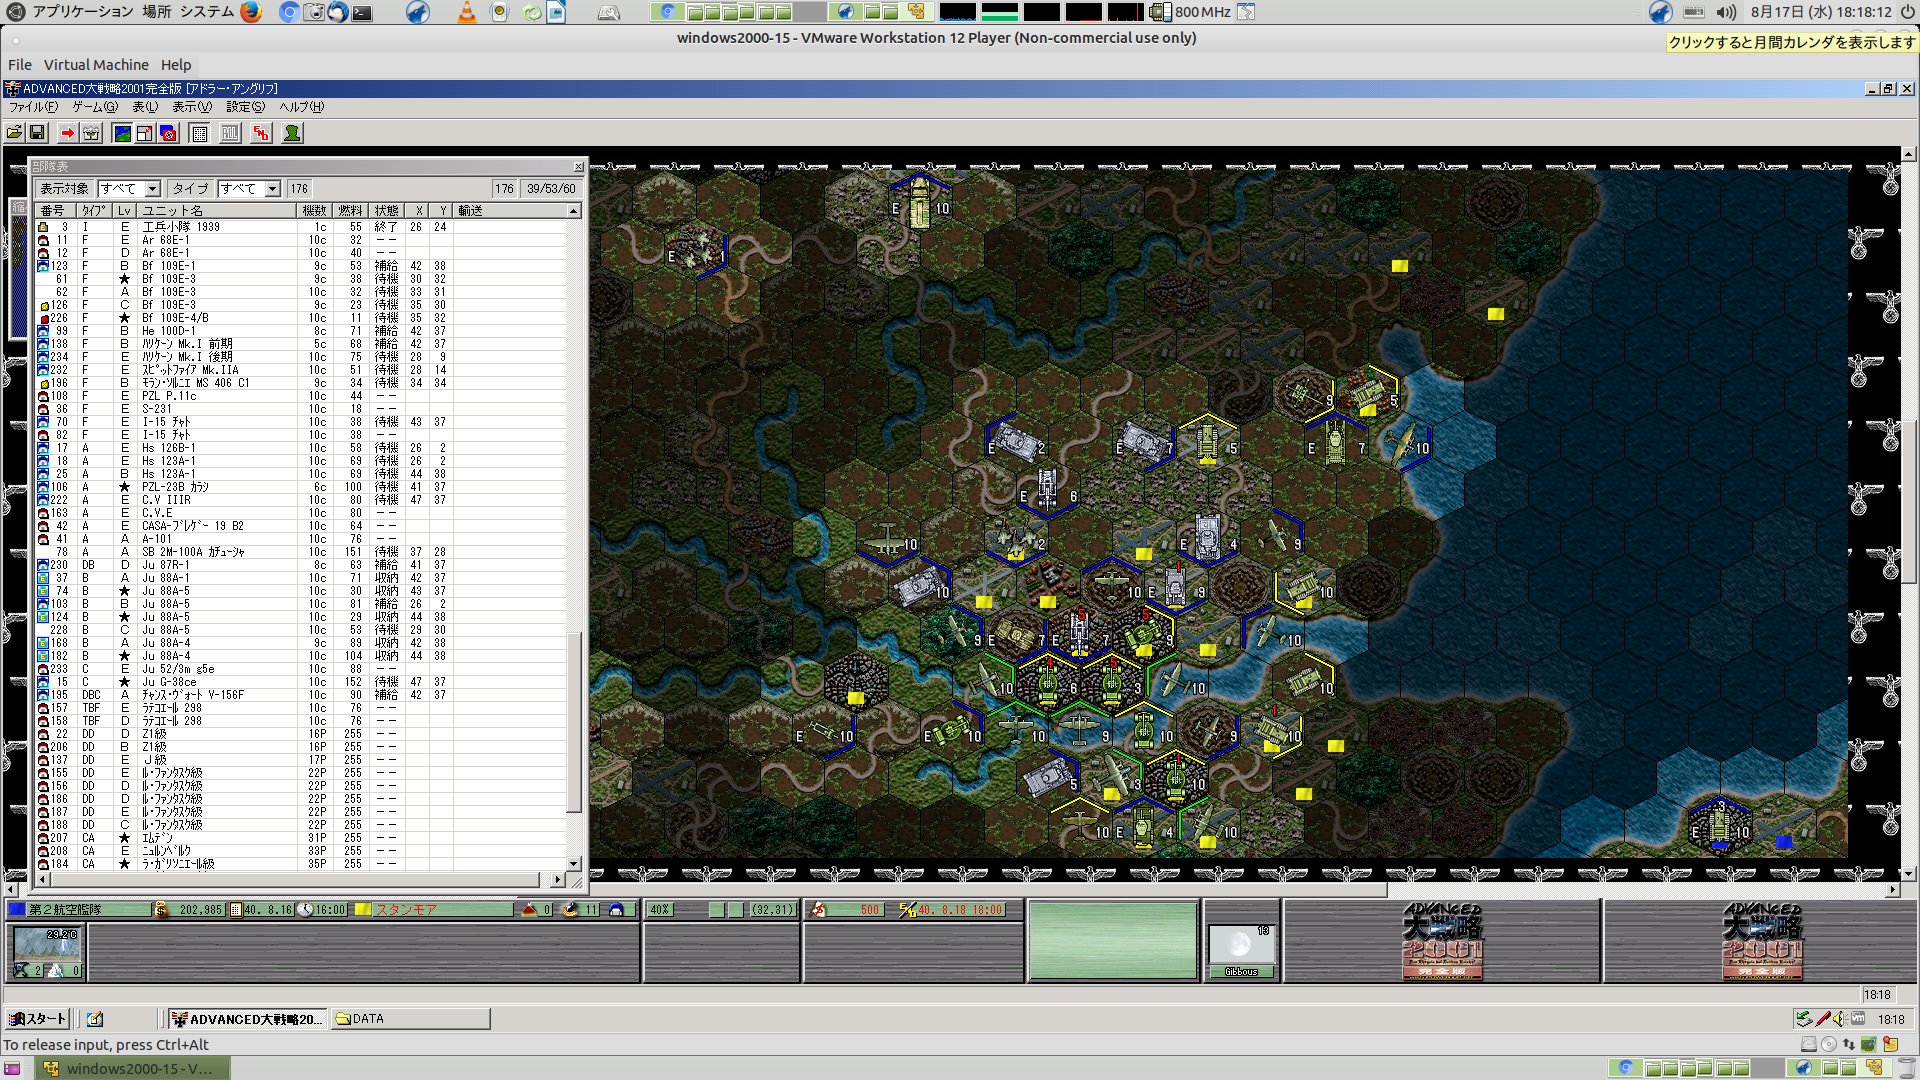Select the Bf 109E-4/B unit row
This screenshot has height=1080, width=1920.
(x=300, y=318)
